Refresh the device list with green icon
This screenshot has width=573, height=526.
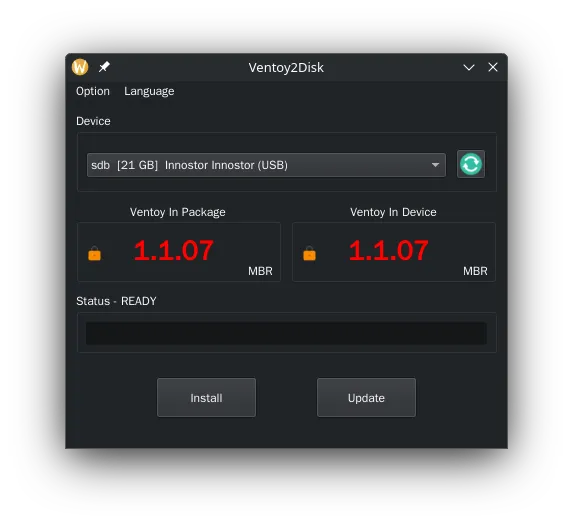click(x=471, y=164)
